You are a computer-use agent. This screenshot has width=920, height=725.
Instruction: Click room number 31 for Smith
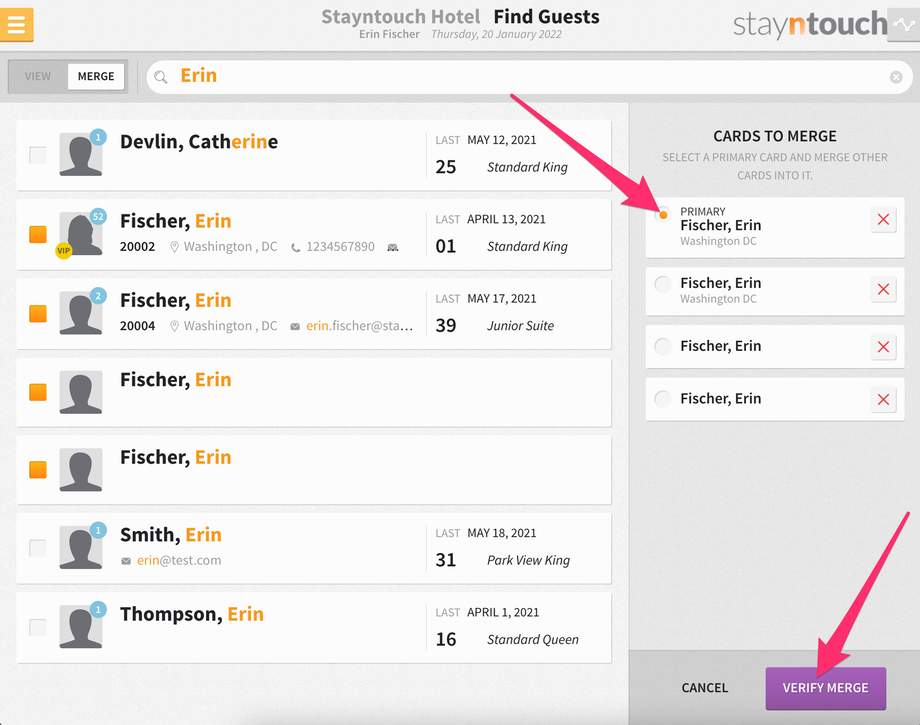click(x=446, y=560)
